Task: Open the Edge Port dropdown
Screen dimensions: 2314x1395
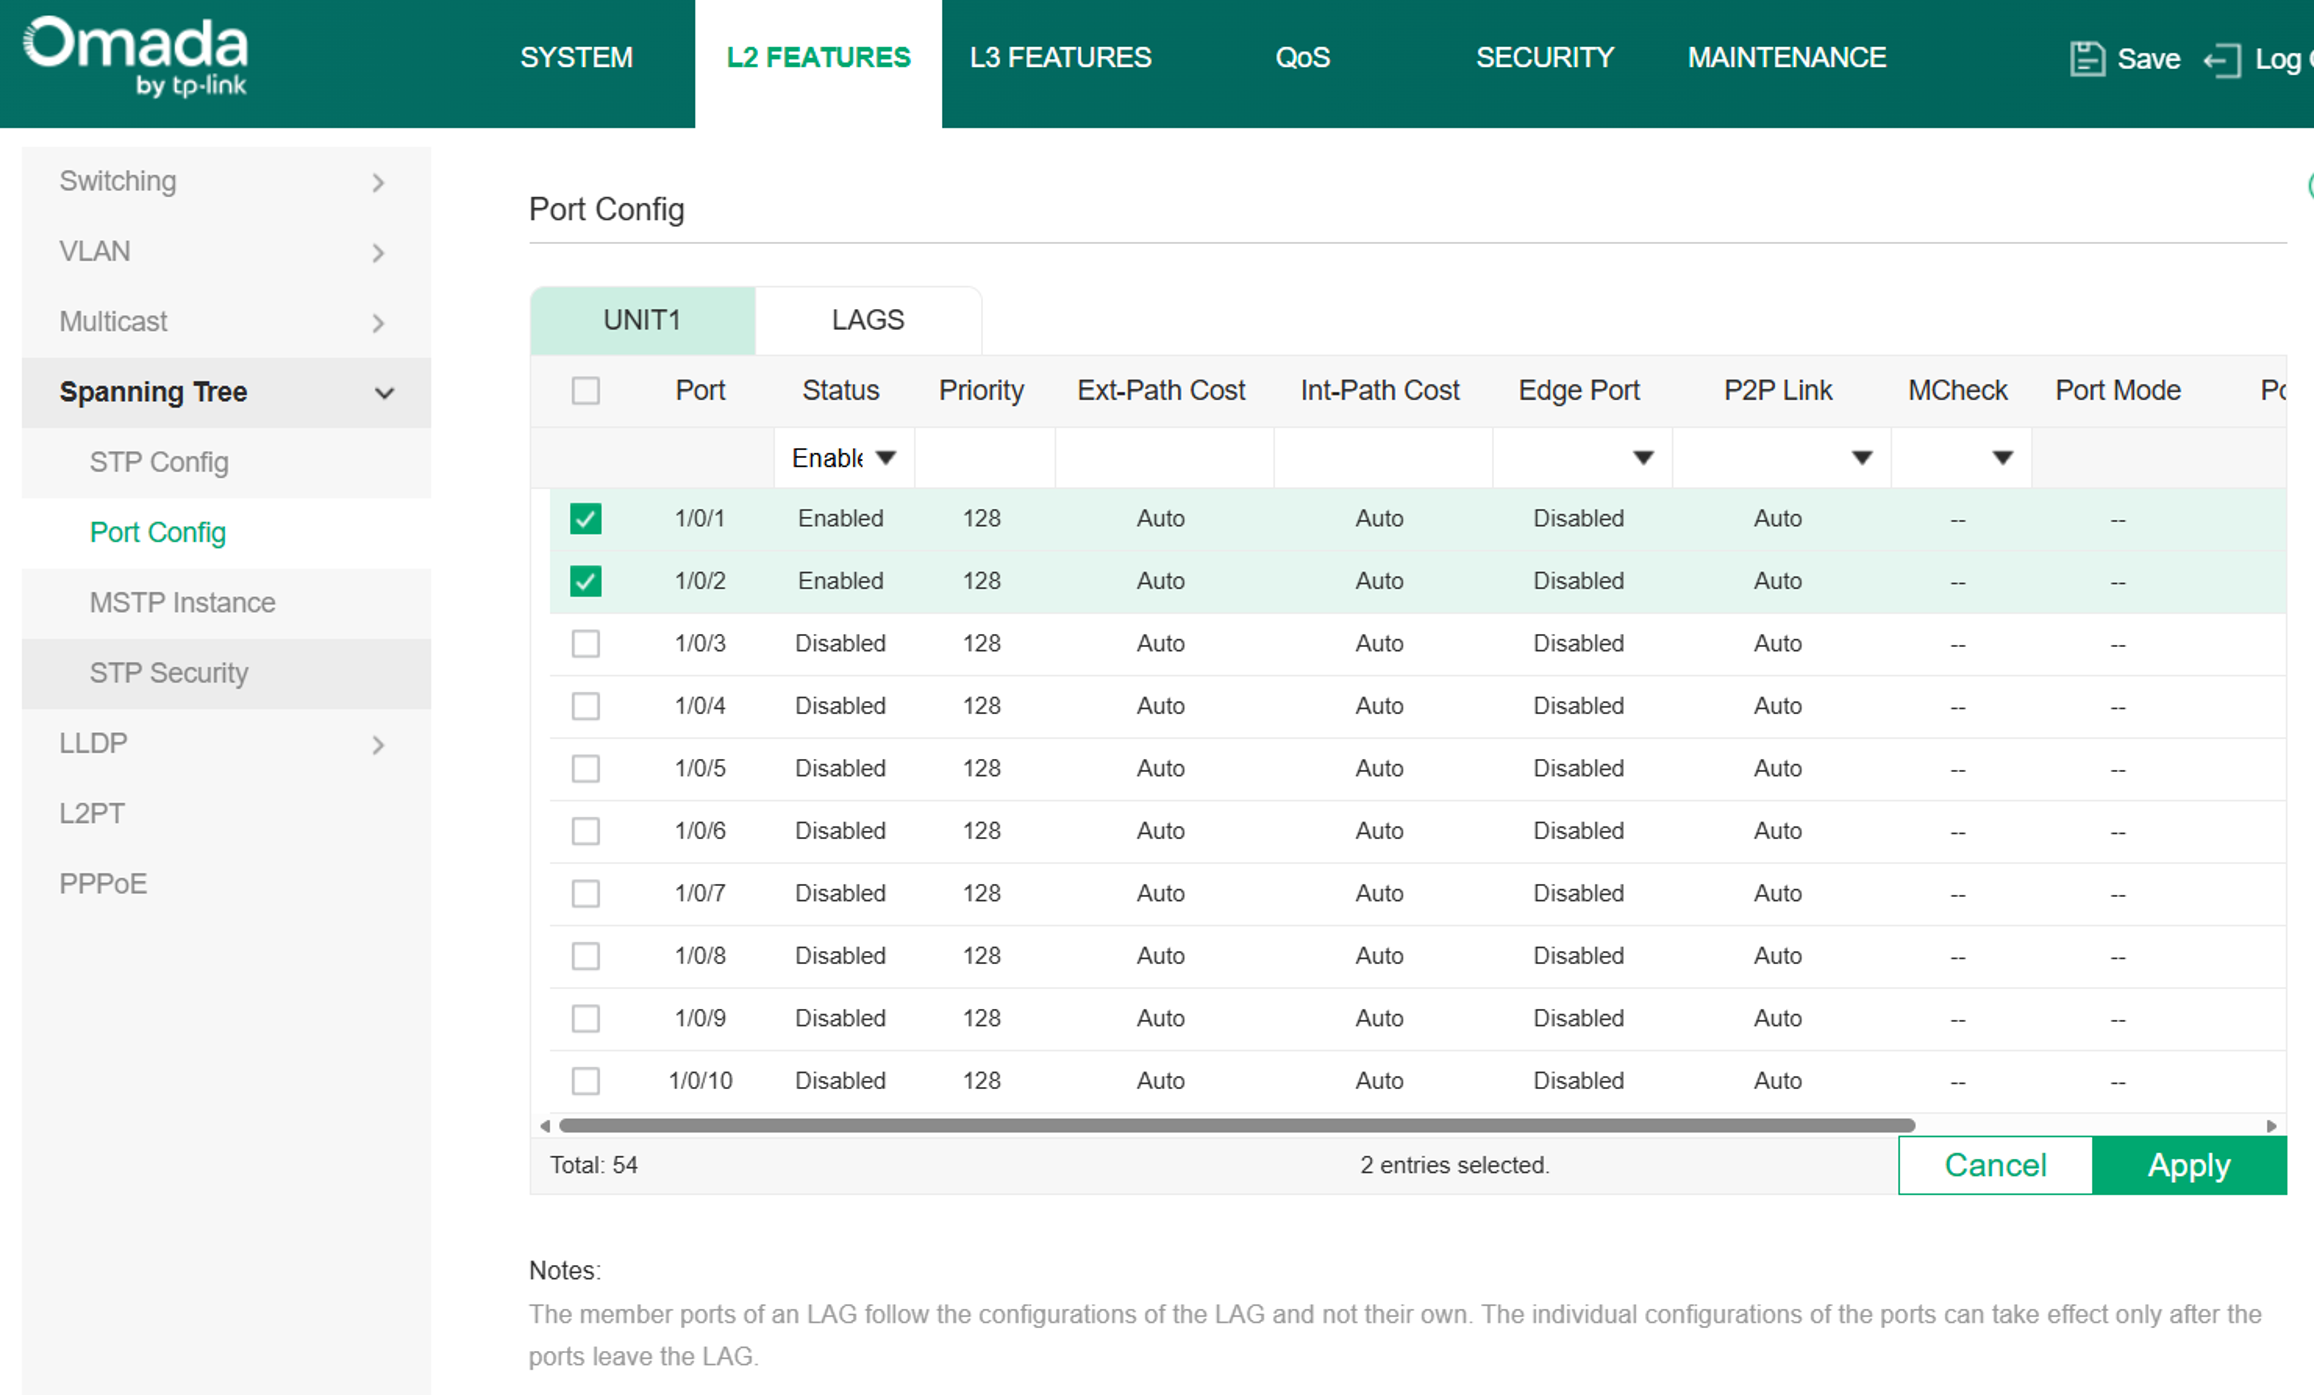Action: coord(1582,458)
